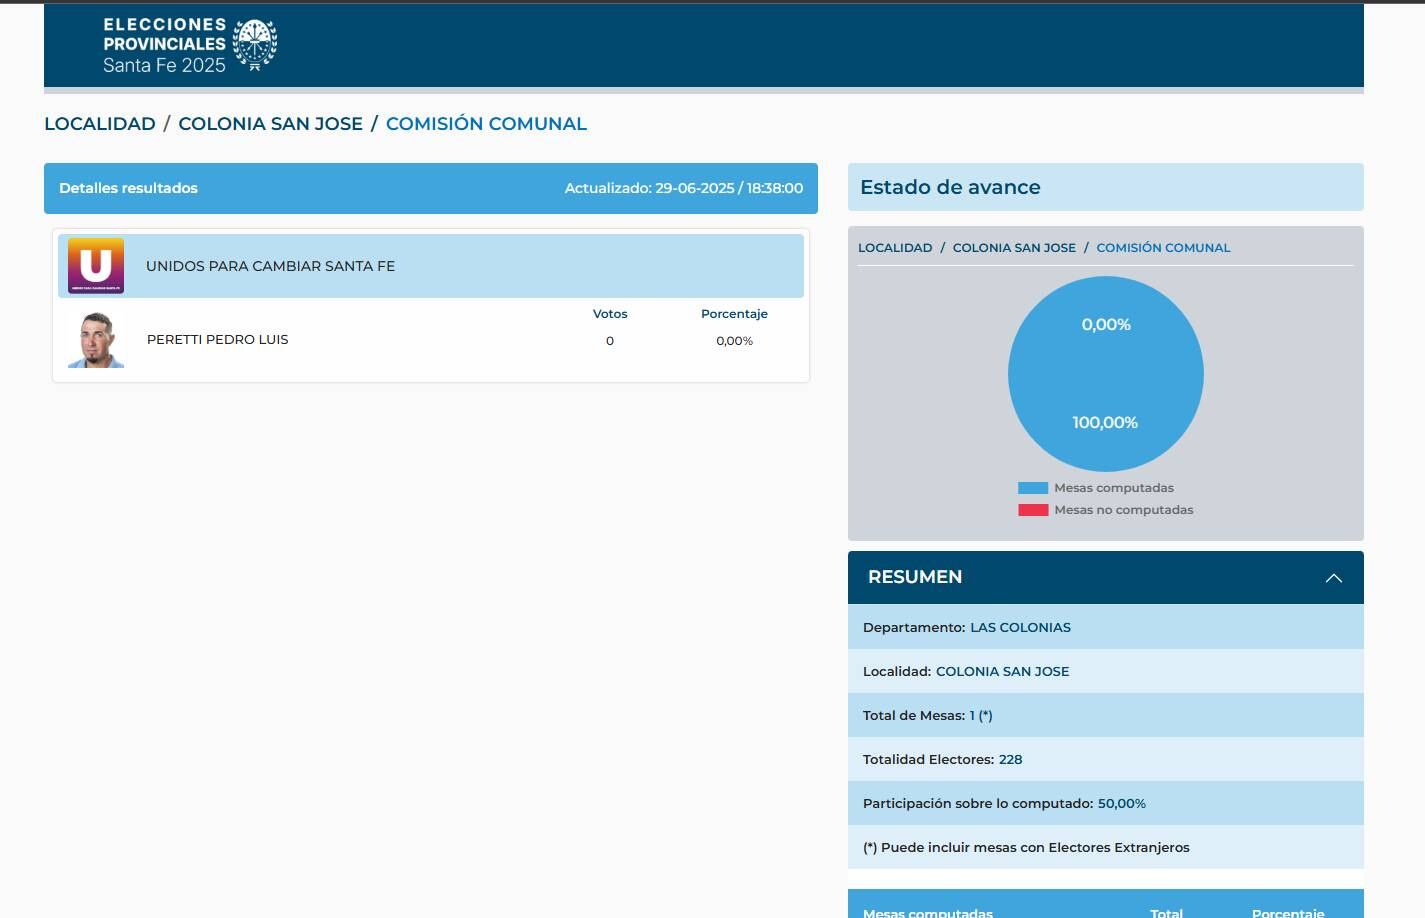Open COMISIÓN COMUNAL in the main breadcrumb
This screenshot has width=1425, height=918.
click(x=486, y=124)
